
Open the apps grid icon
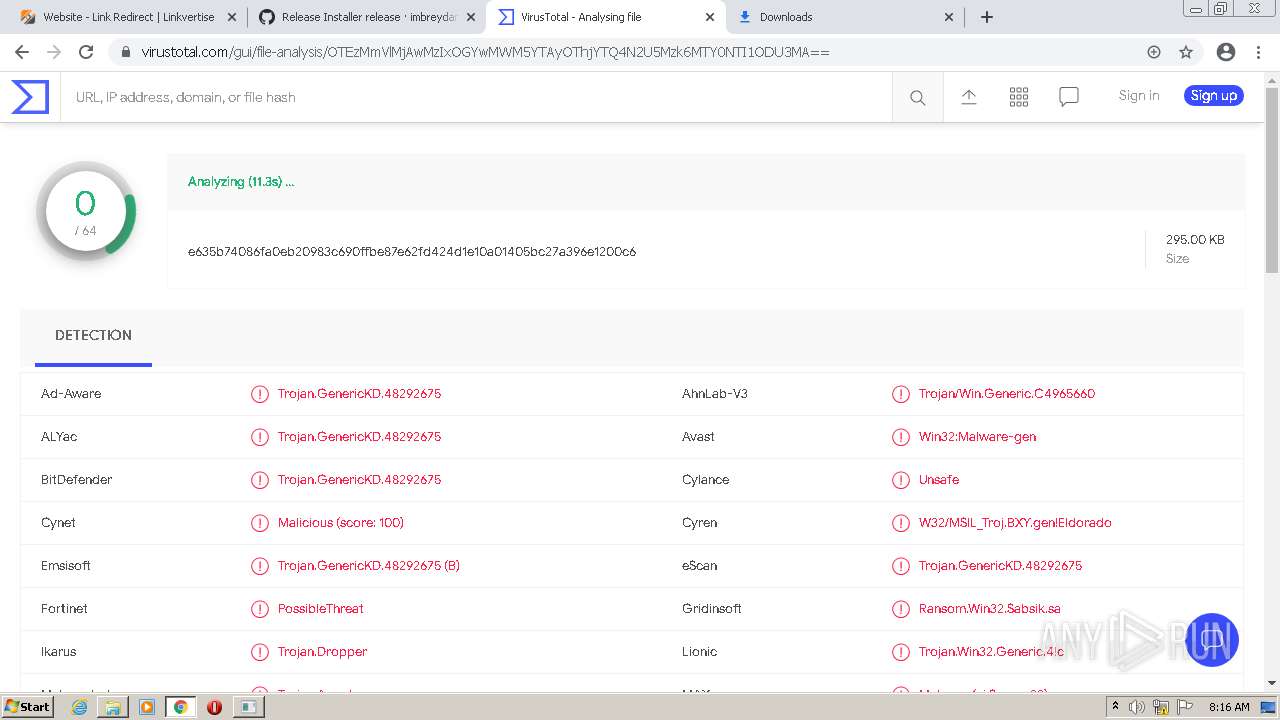1018,97
